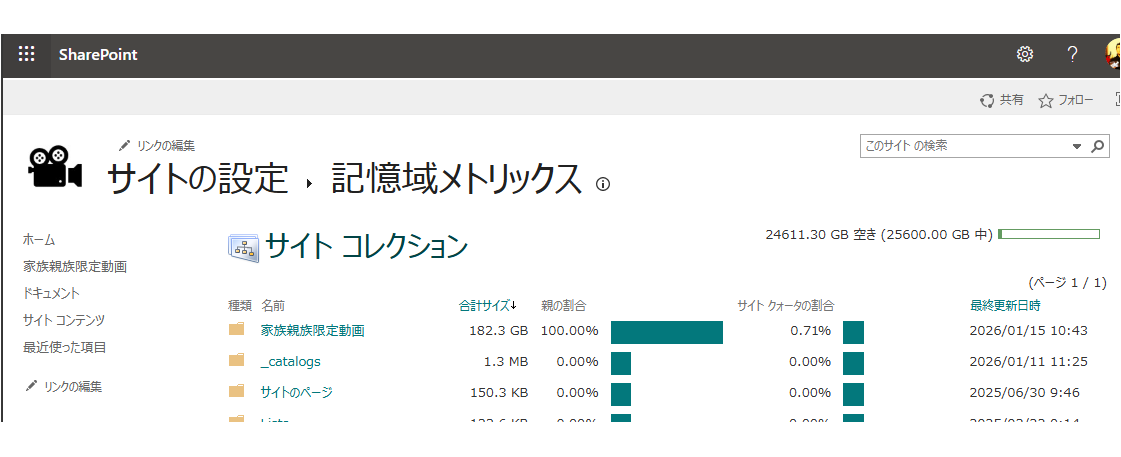Sort by 合計サイズ column header
The image size is (1121, 457).
tap(487, 305)
